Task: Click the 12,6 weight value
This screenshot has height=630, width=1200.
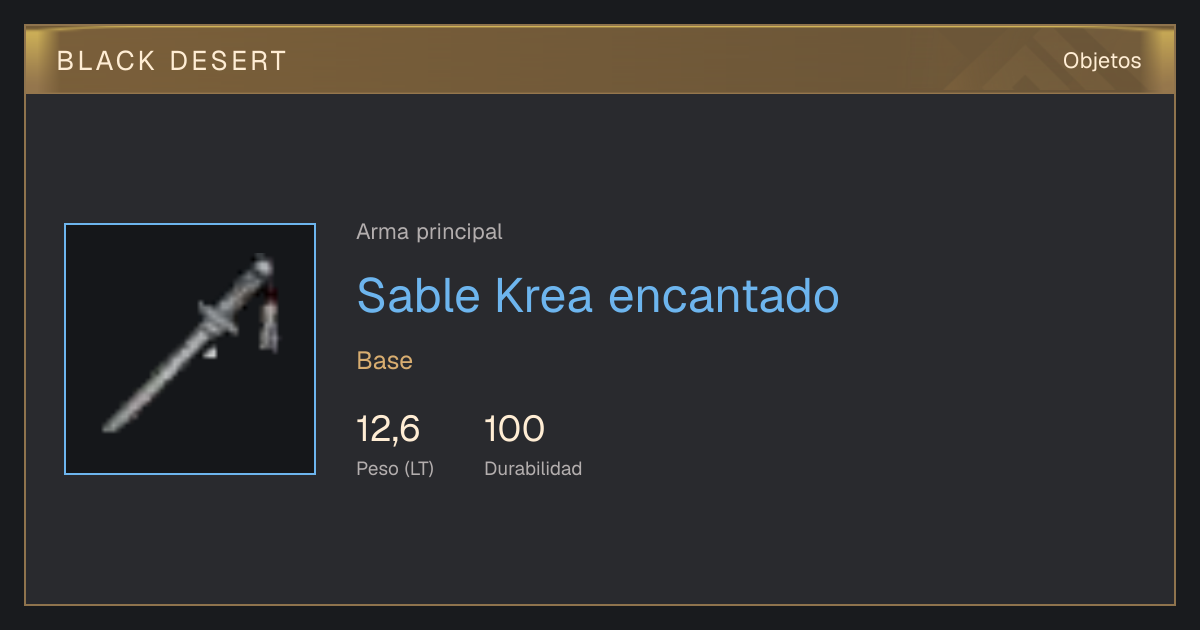Action: tap(388, 429)
